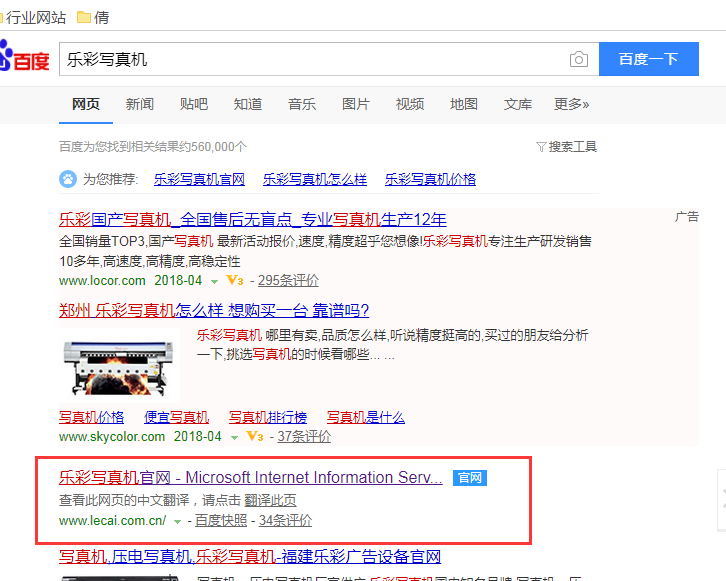This screenshot has width=726, height=581.
Task: Click the V3 credibility badge for locor.com
Action: pyautogui.click(x=234, y=281)
